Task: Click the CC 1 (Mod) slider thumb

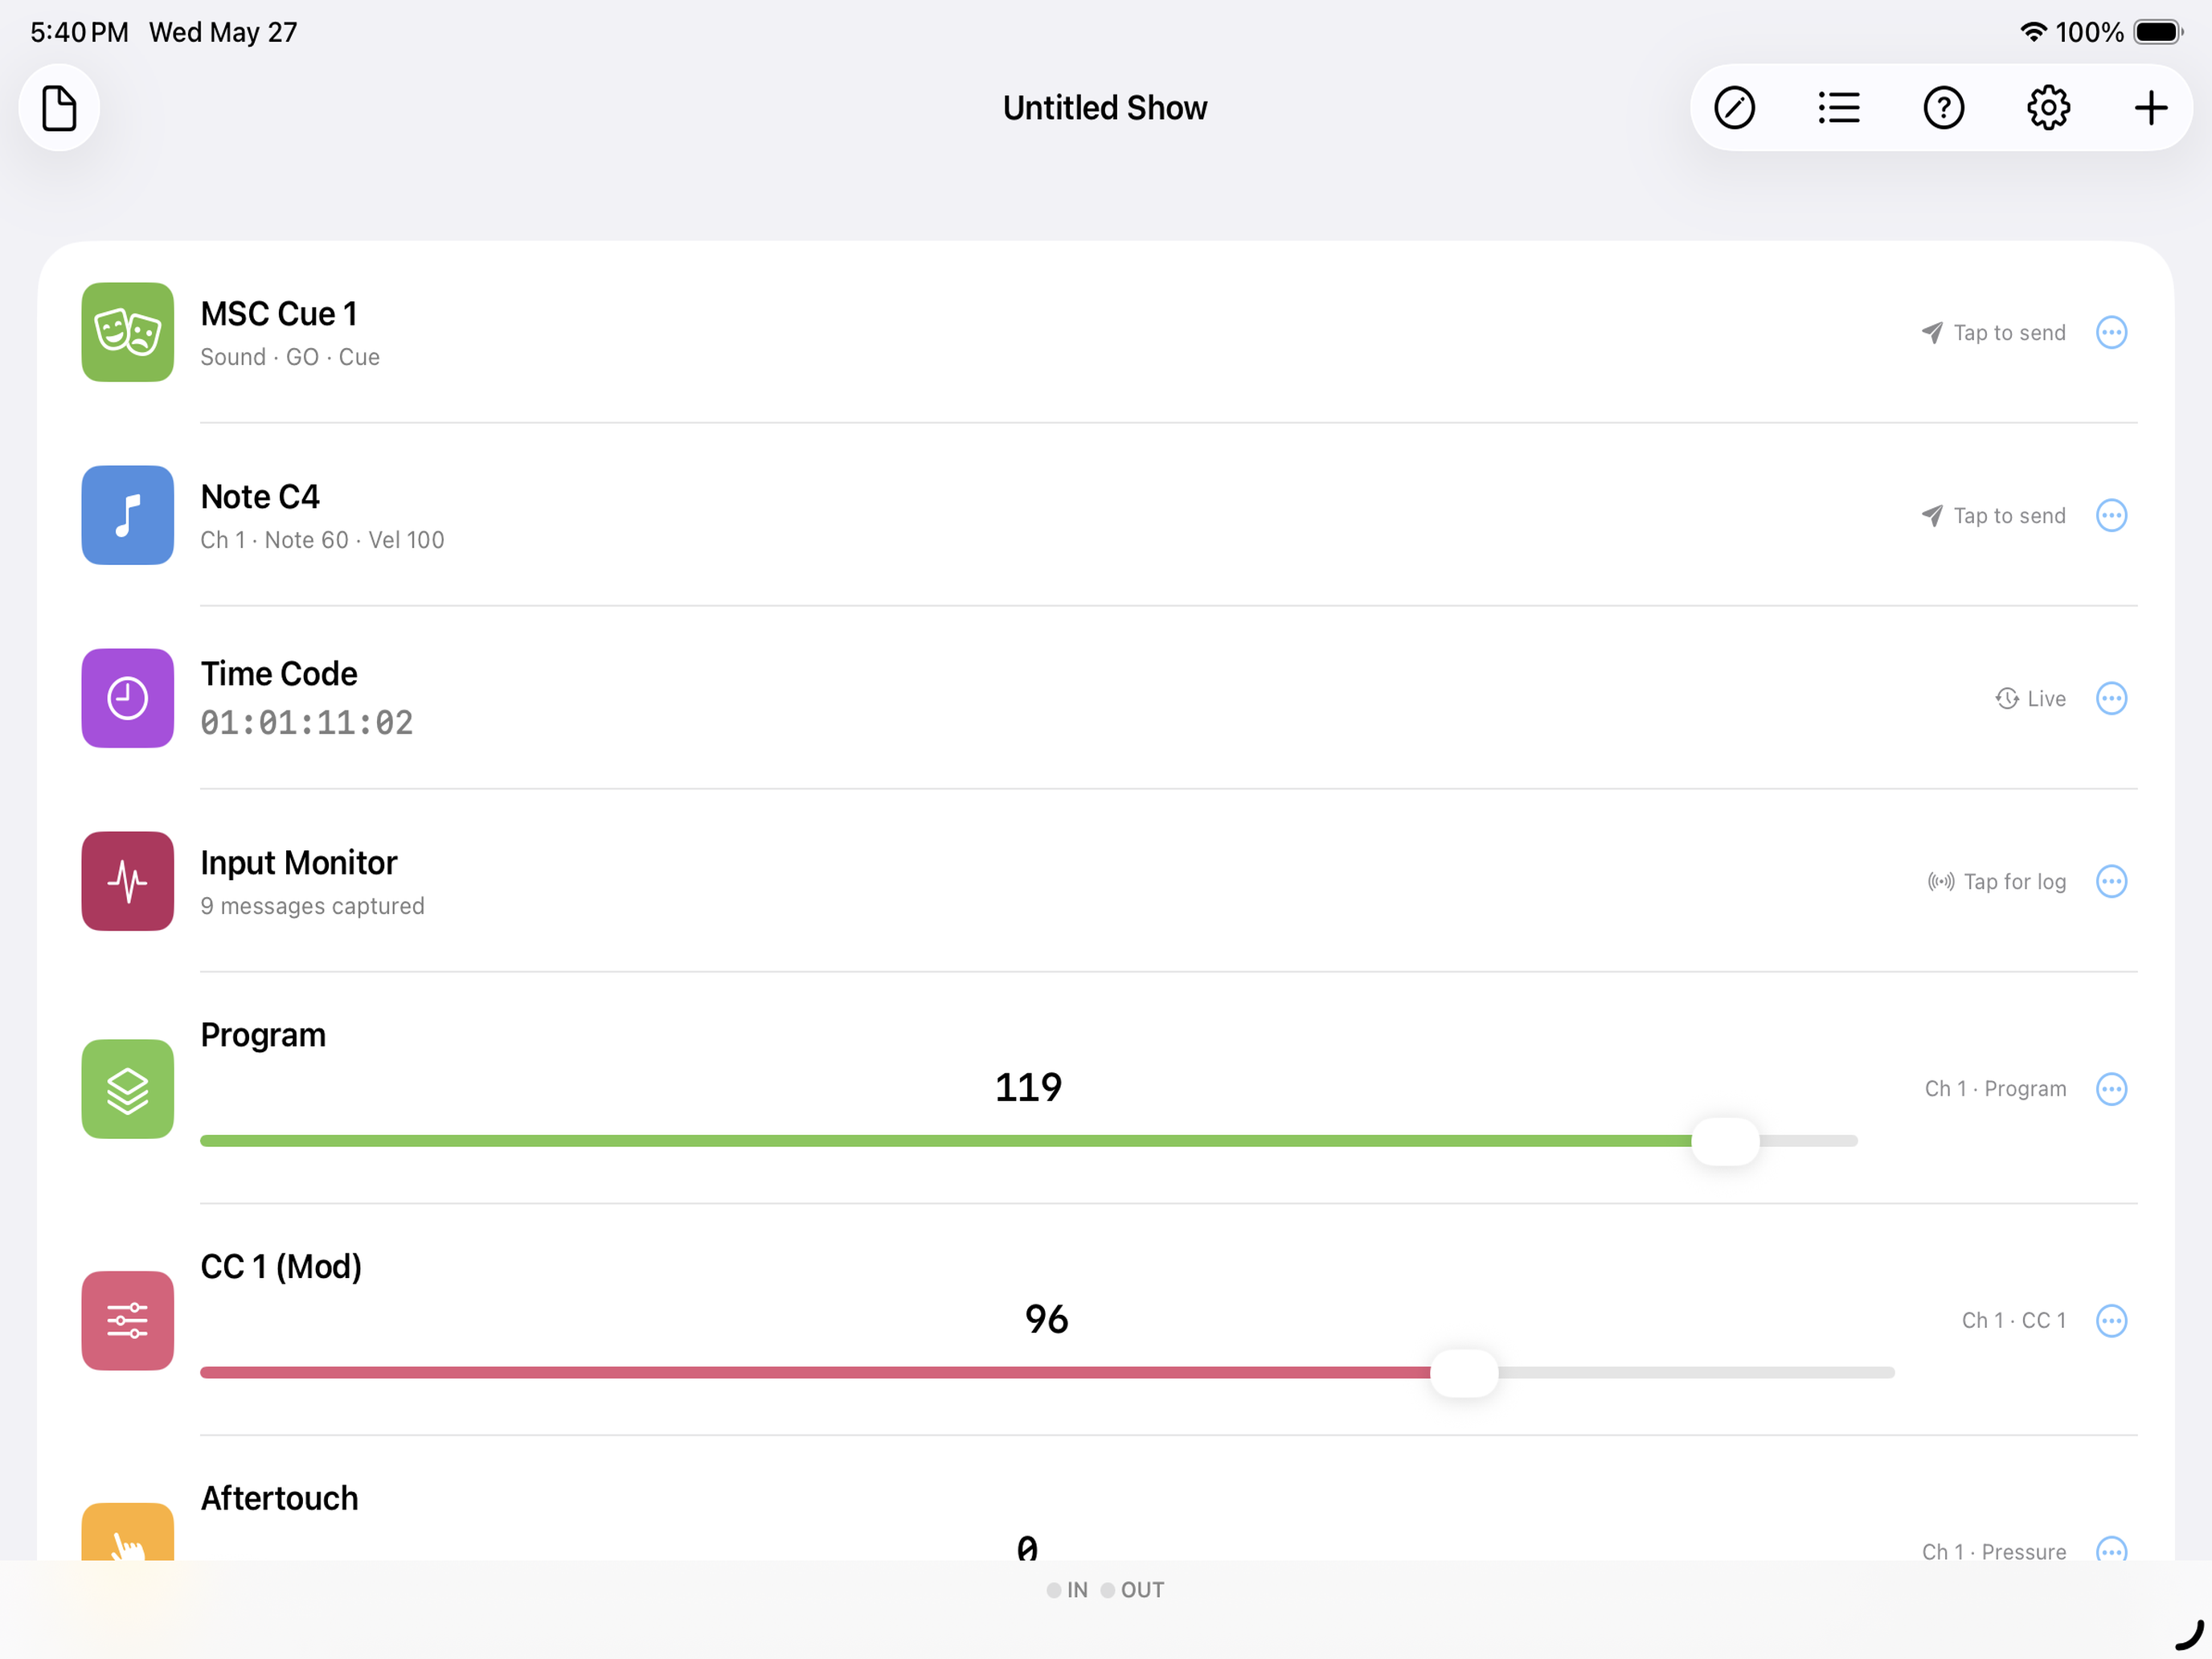Action: coord(1464,1373)
